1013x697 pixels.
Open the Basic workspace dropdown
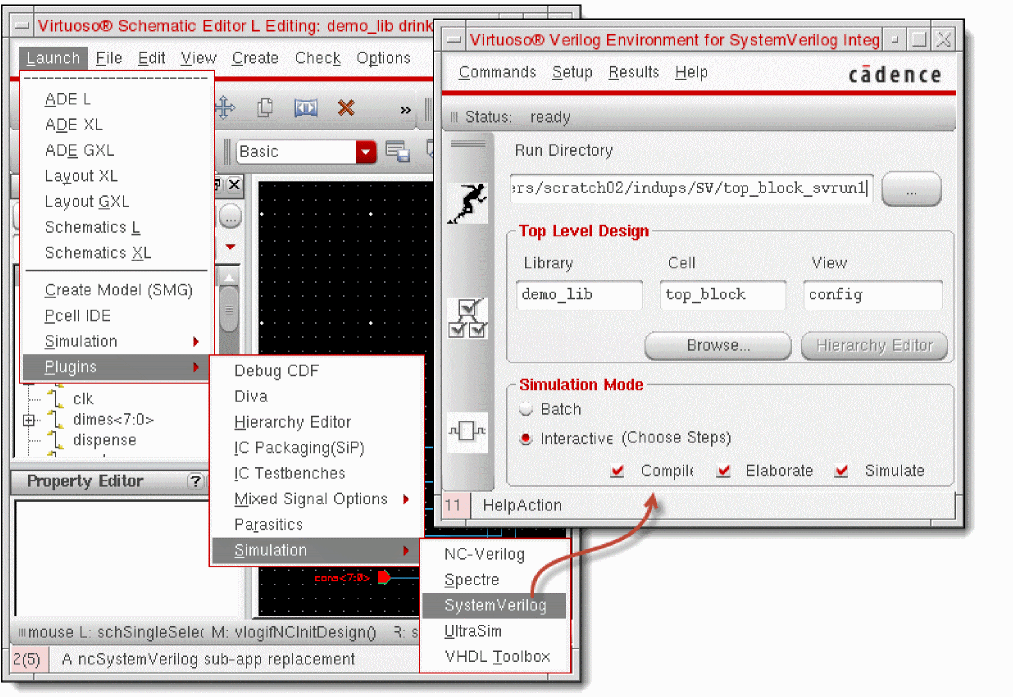[x=366, y=152]
